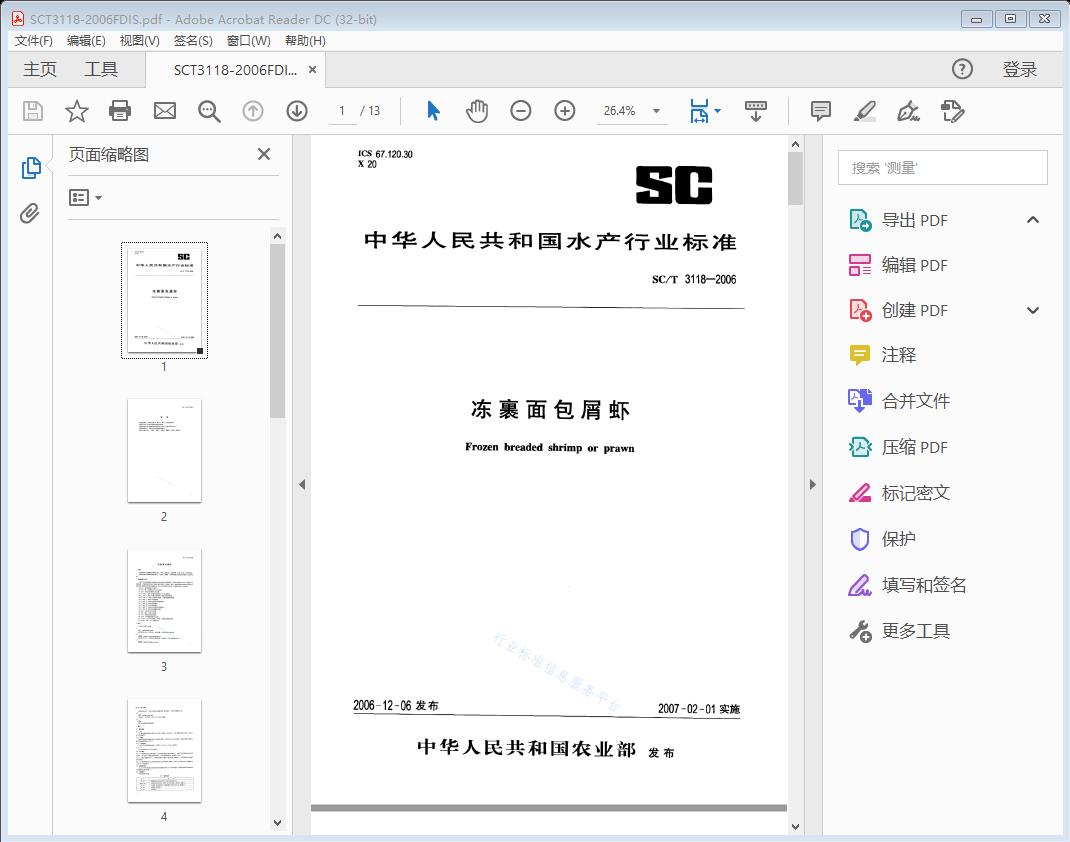The width and height of the screenshot is (1070, 842).
Task: Expand the 创建 PDF section chevron
Action: point(1033,310)
